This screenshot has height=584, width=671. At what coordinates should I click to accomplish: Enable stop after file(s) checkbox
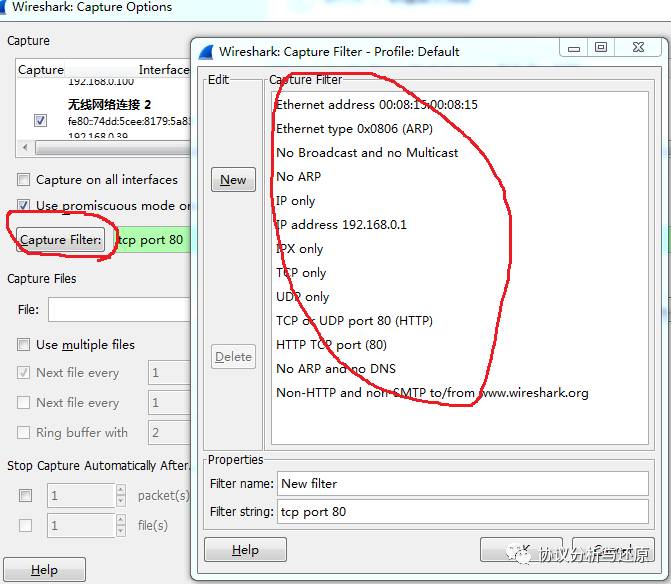point(26,525)
